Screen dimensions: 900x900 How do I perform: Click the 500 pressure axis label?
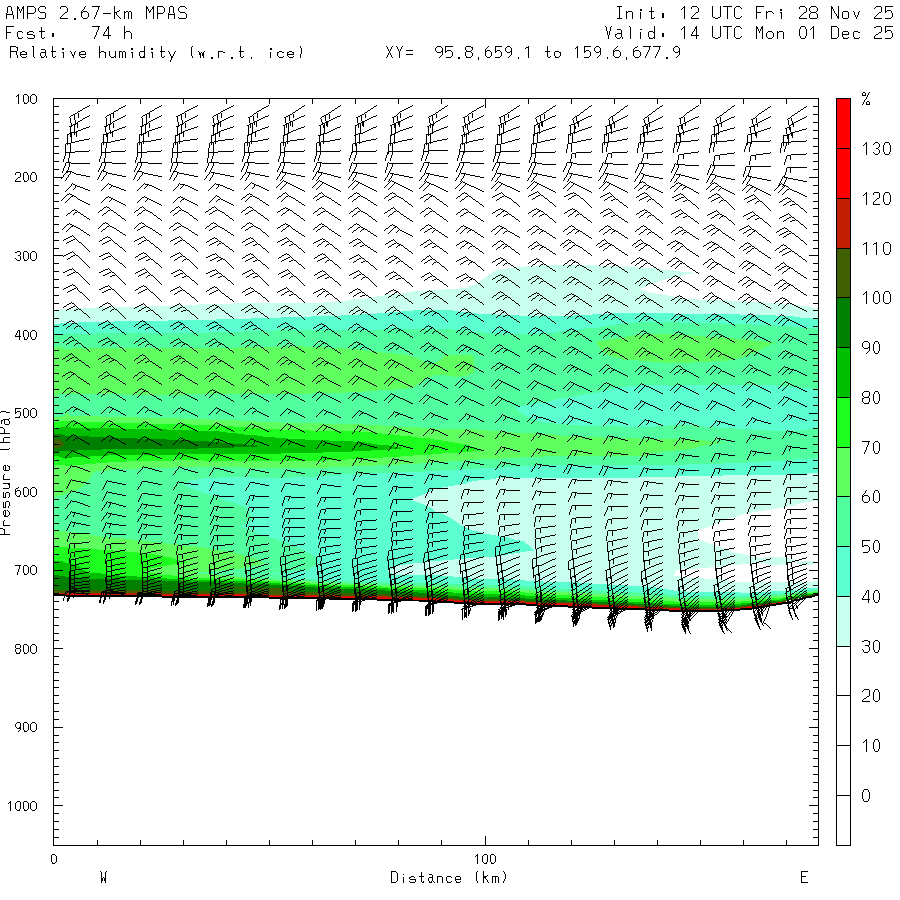click(26, 413)
